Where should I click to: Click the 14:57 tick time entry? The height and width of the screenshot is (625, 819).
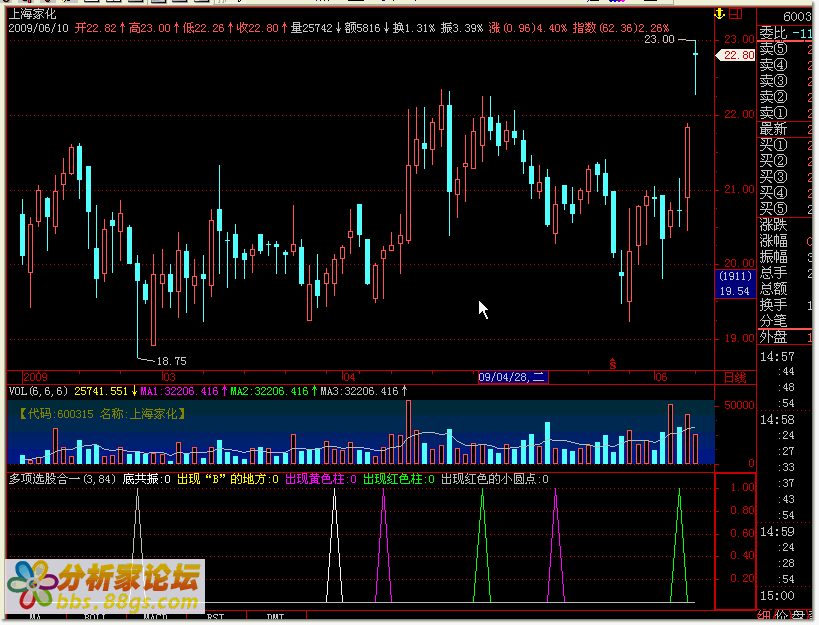pyautogui.click(x=777, y=357)
